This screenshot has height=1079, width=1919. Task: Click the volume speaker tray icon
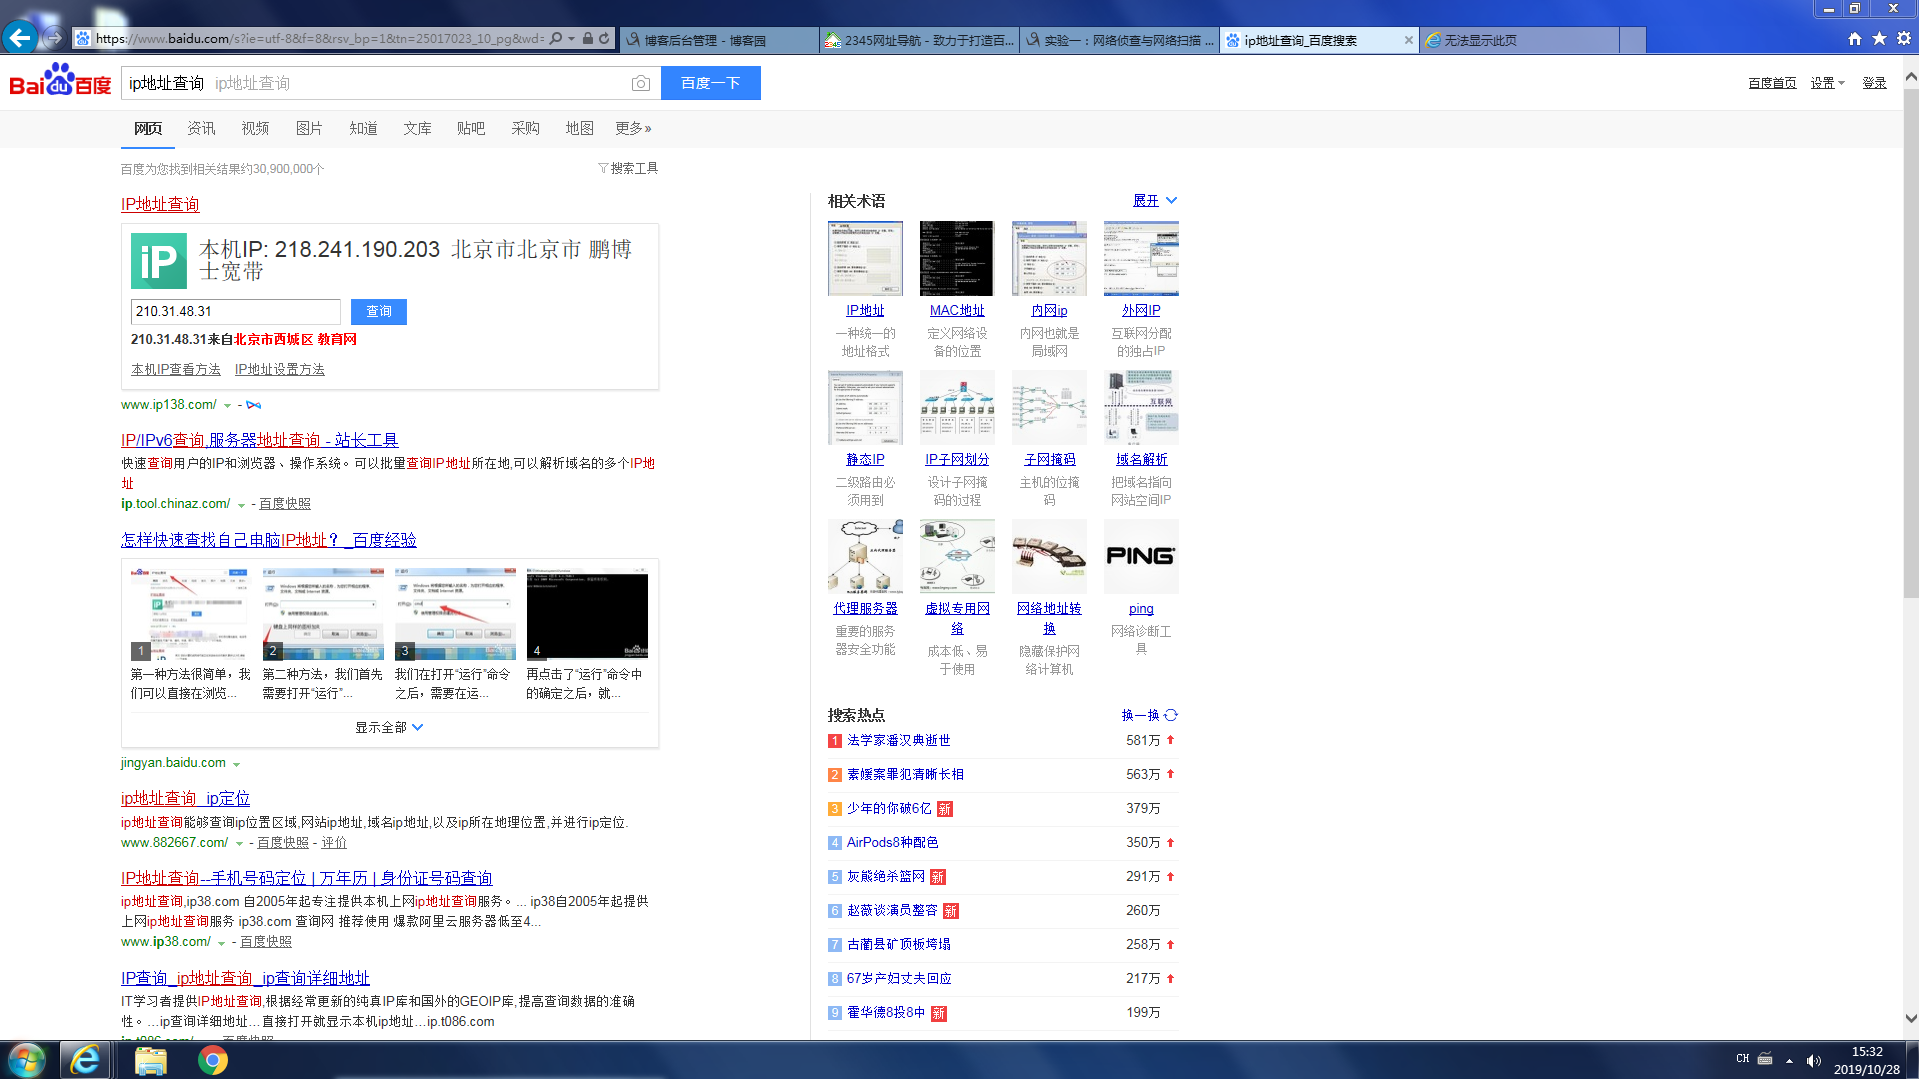[1813, 1060]
